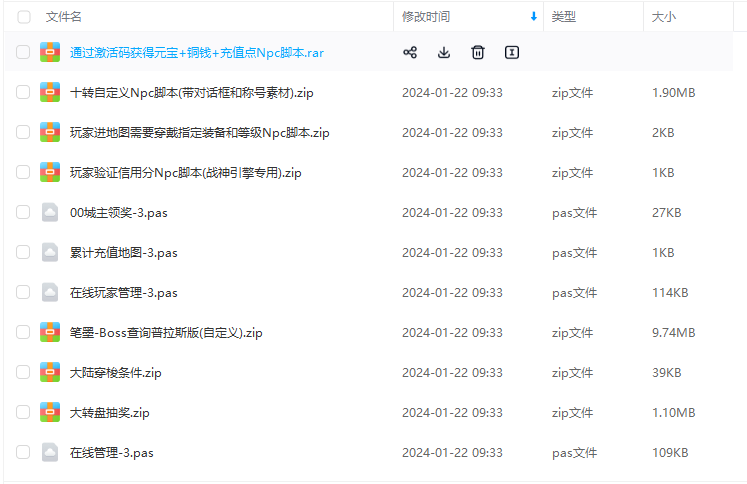Check the box for 累计充值地图-3.pas
This screenshot has width=747, height=484.
(x=23, y=252)
